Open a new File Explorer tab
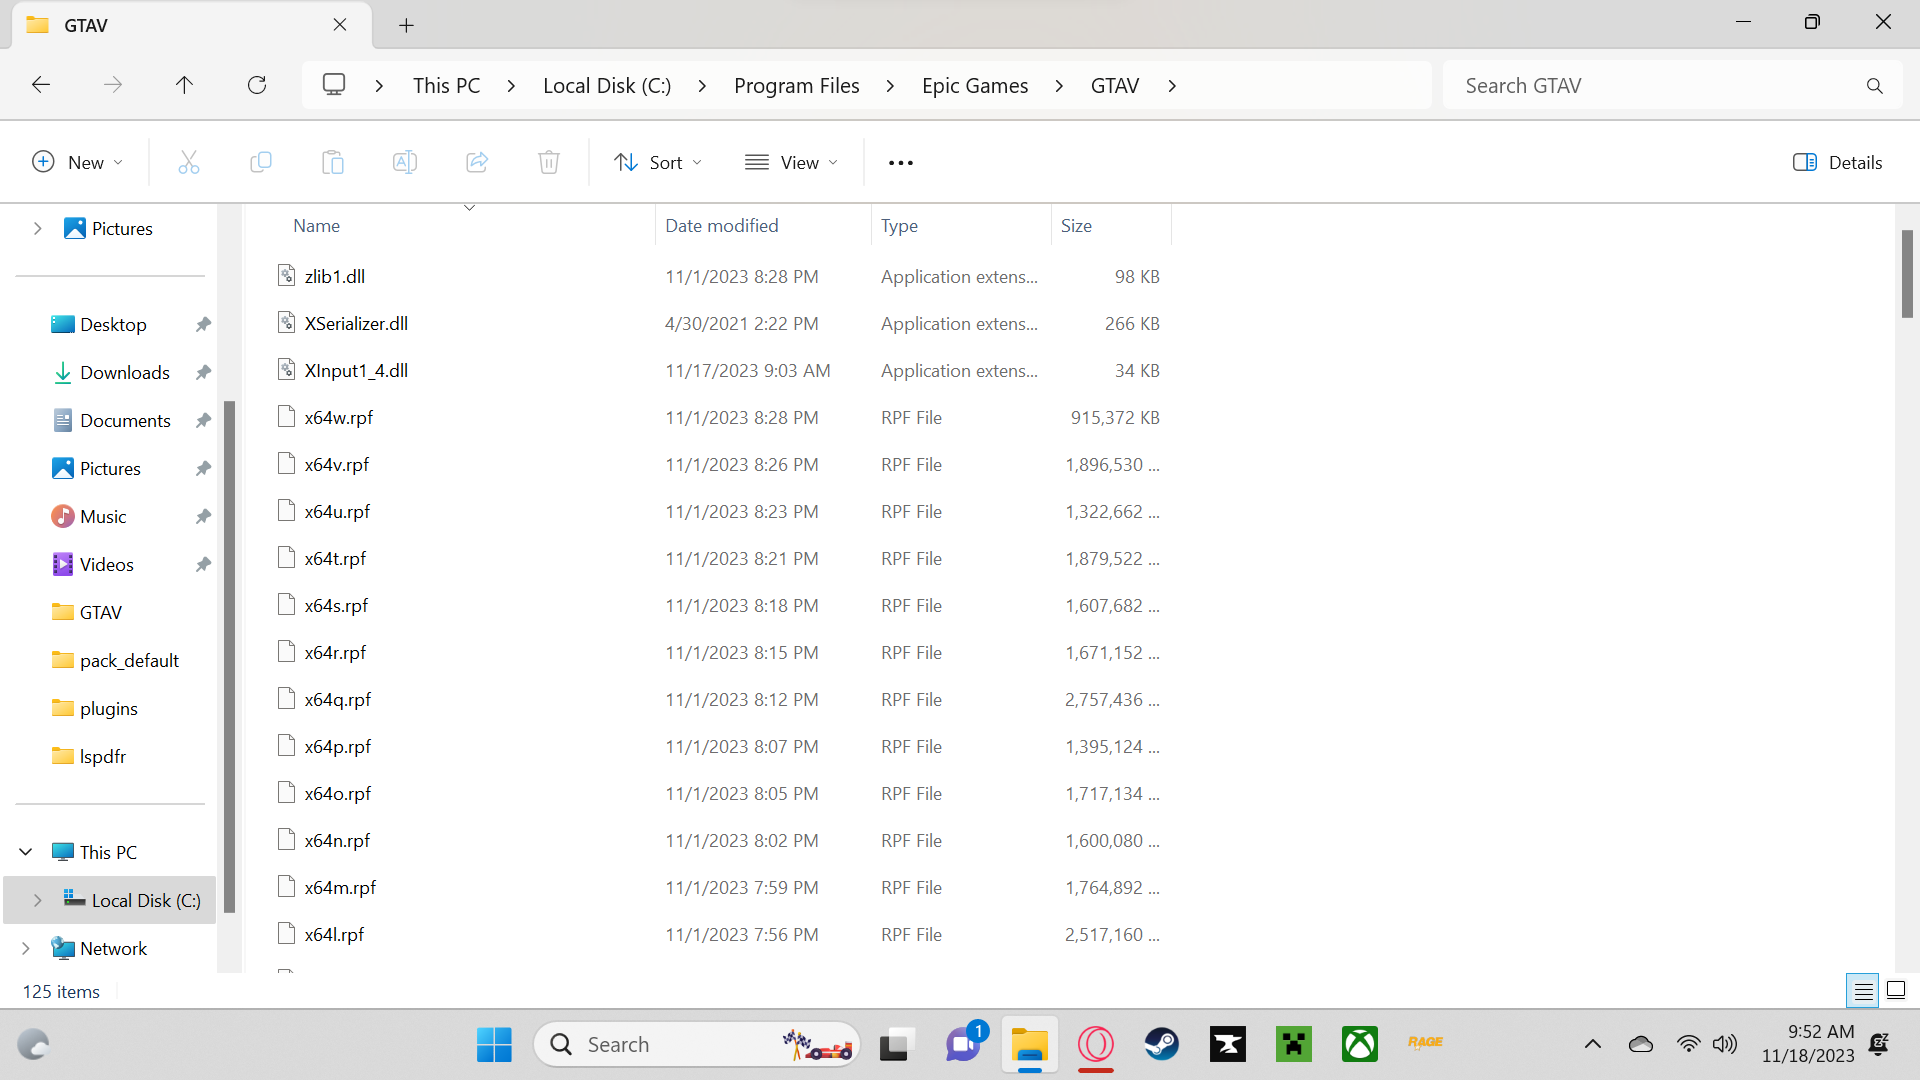1920x1080 pixels. click(x=406, y=25)
